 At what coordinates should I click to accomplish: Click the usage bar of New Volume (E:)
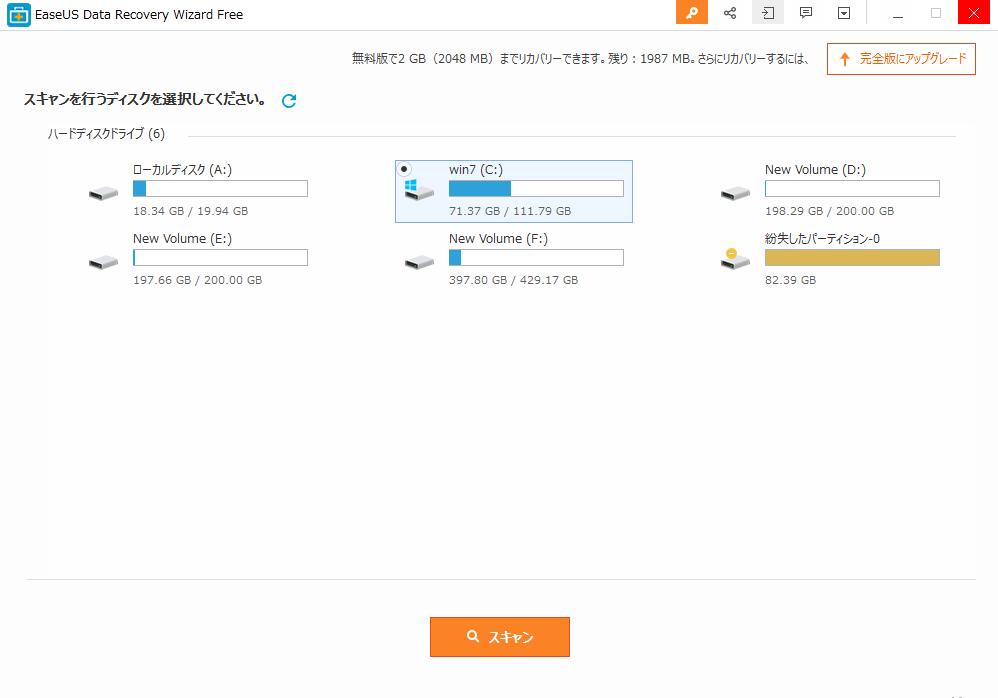220,257
